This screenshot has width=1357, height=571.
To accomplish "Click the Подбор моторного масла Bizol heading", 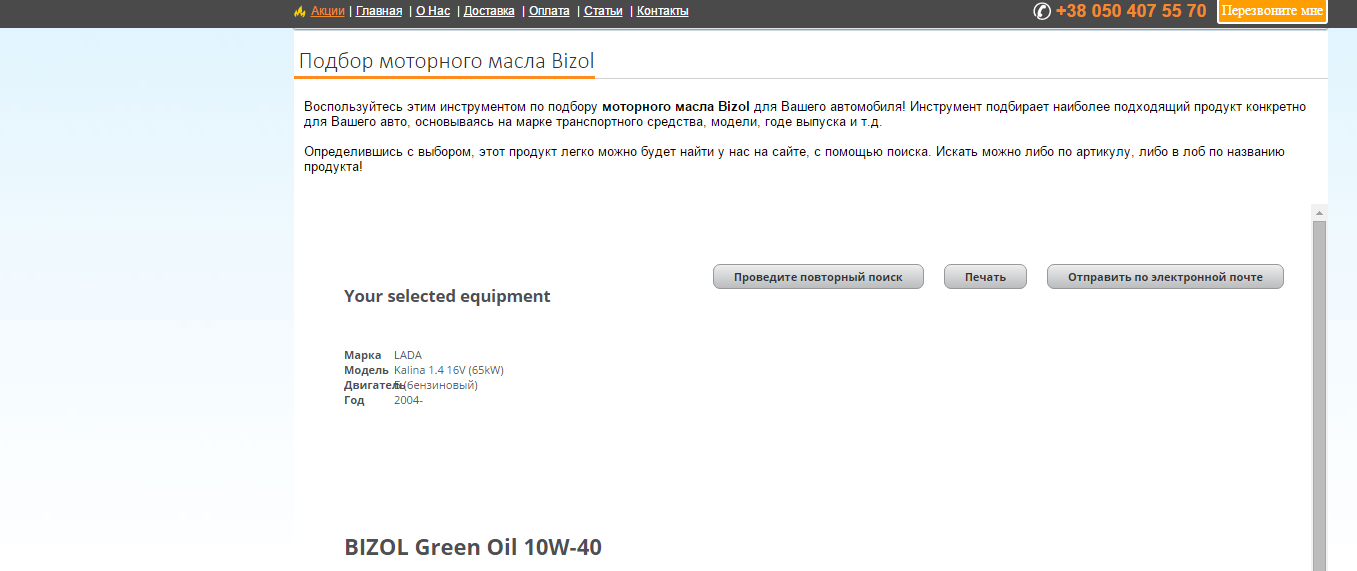I will click(x=446, y=61).
